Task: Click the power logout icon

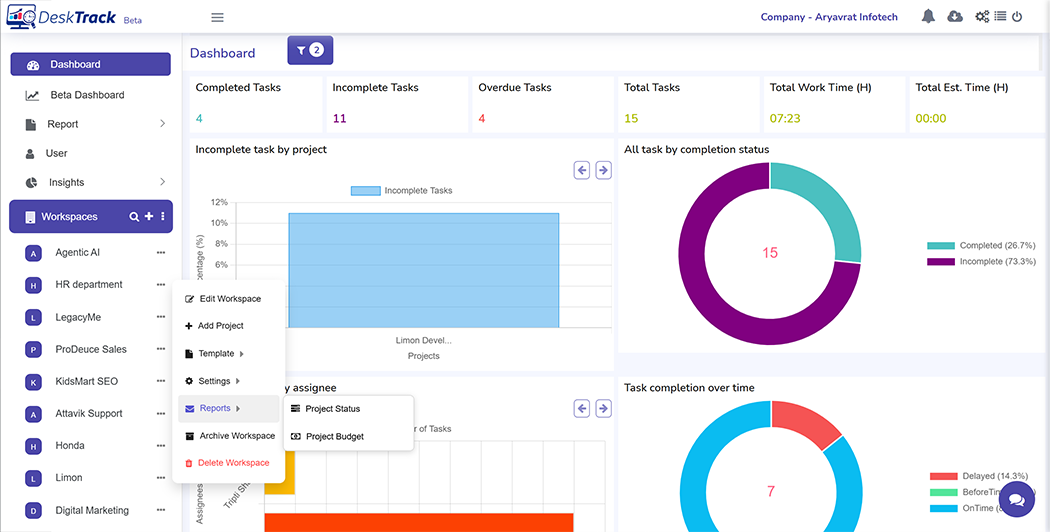Action: point(1017,17)
